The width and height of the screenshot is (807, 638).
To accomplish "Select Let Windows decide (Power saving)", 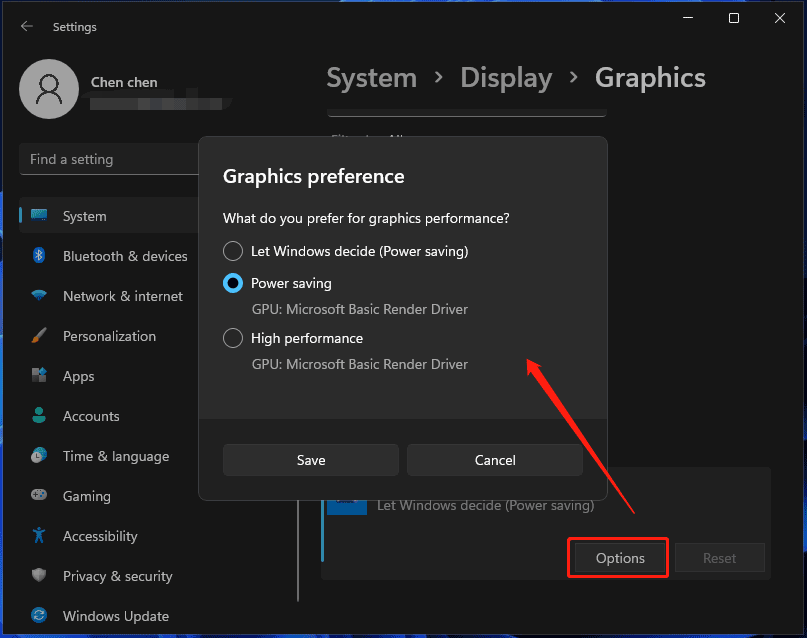I will 233,251.
